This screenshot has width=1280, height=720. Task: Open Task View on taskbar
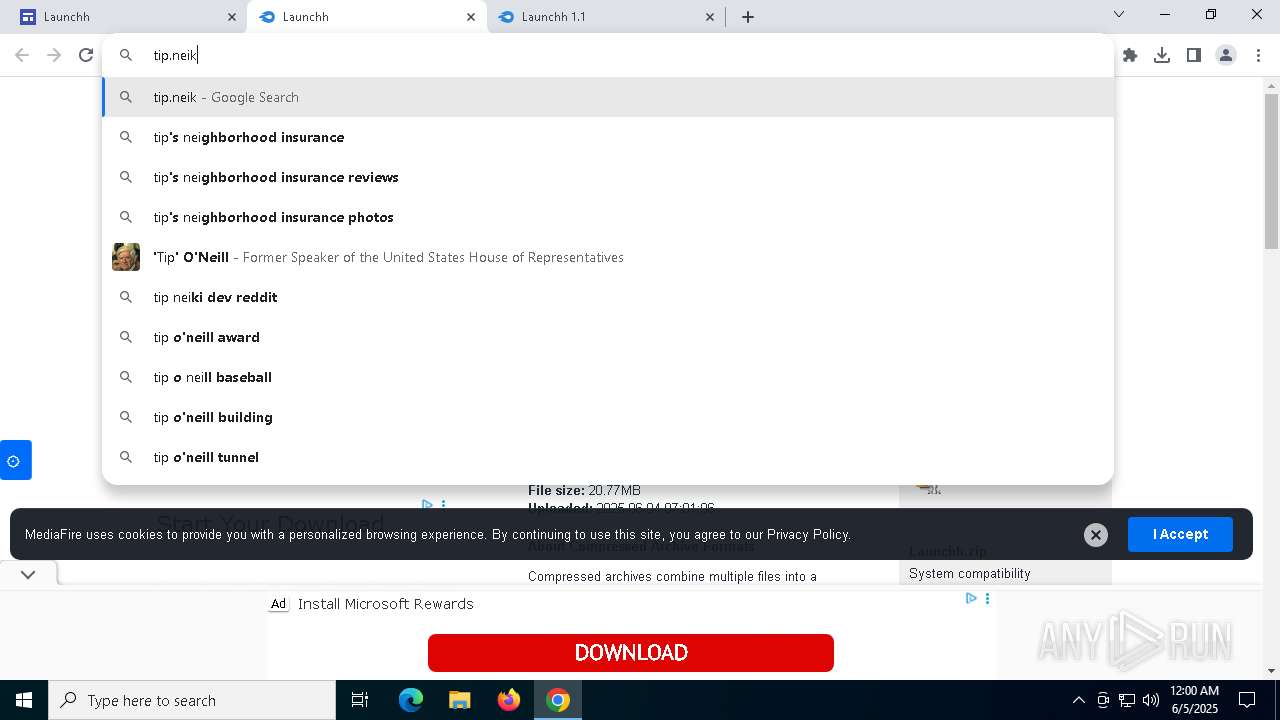click(x=360, y=700)
